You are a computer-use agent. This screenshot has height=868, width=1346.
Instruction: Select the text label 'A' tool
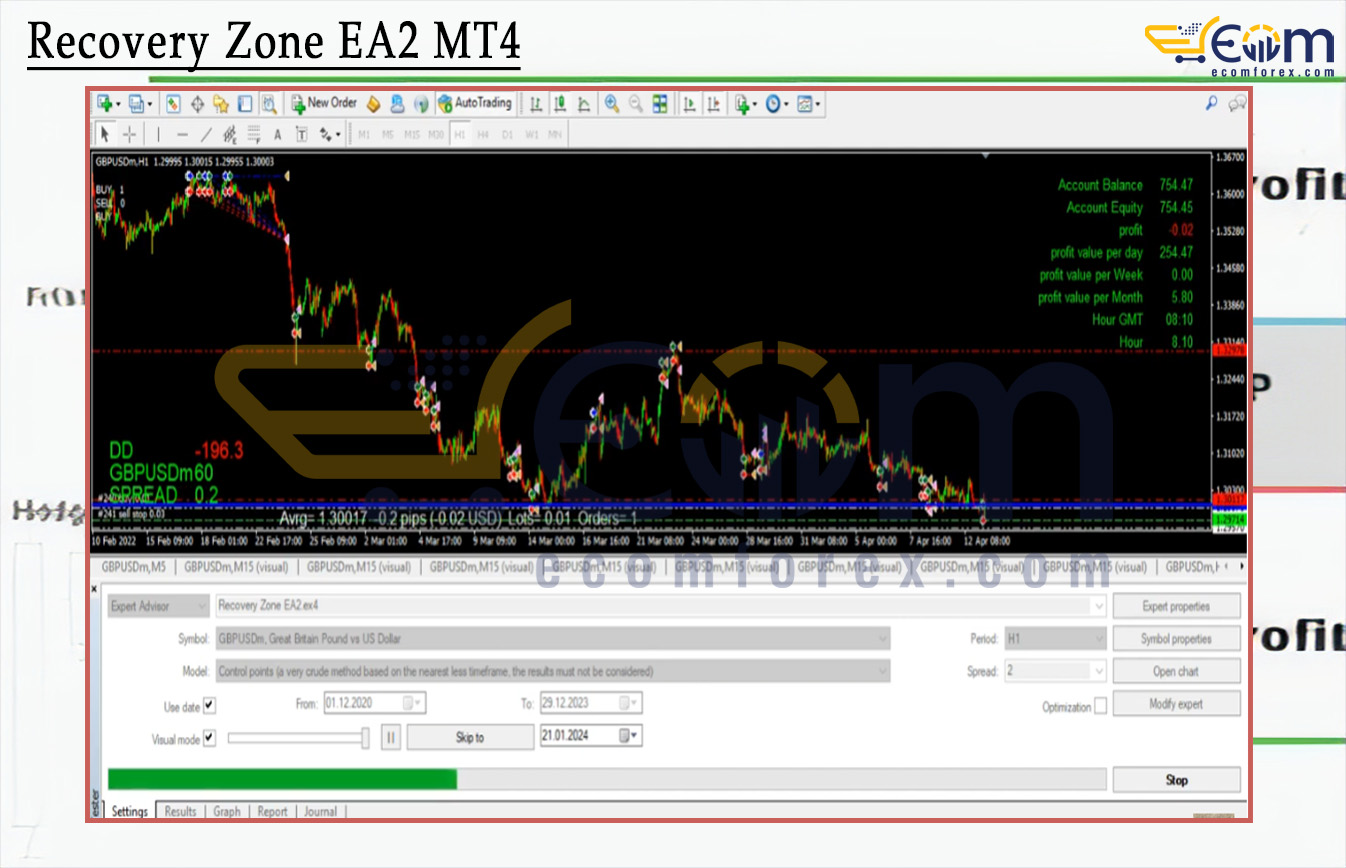pos(277,134)
